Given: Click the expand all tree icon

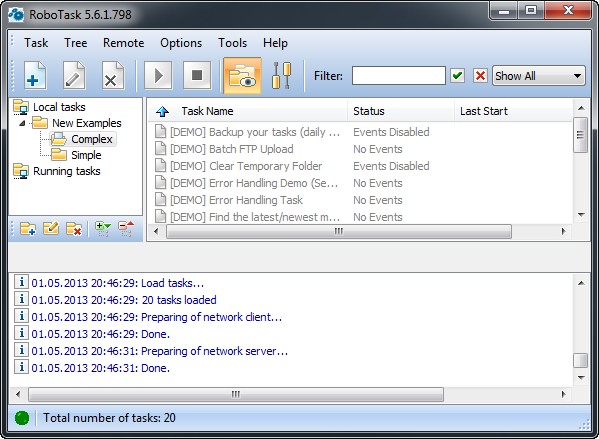Looking at the screenshot, I should (103, 229).
